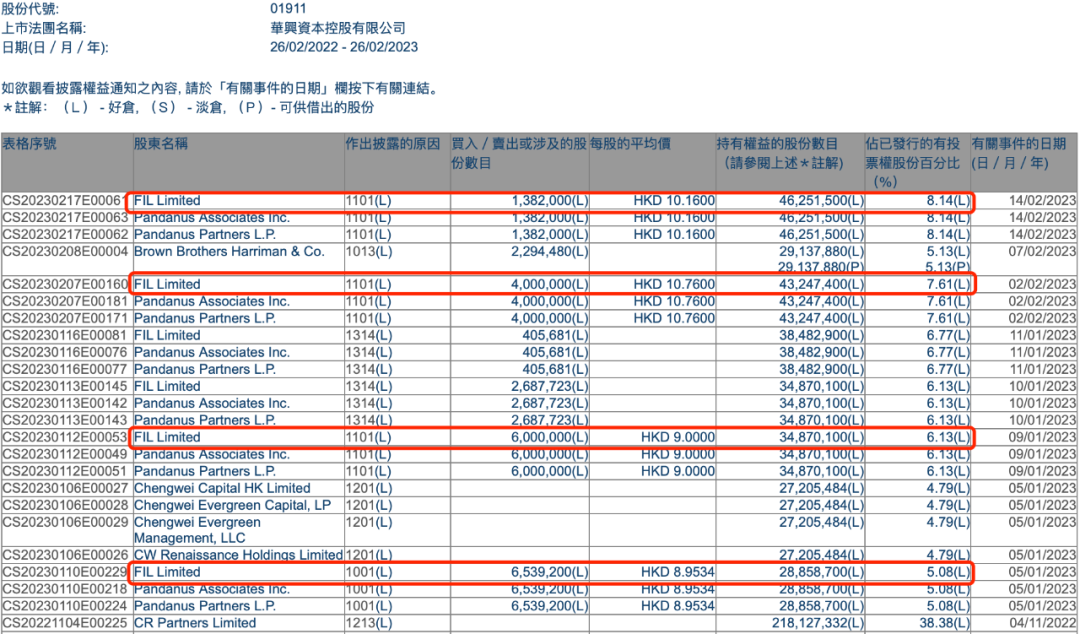Click the stock code 01911
The image size is (1080, 634).
pyautogui.click(x=288, y=9)
